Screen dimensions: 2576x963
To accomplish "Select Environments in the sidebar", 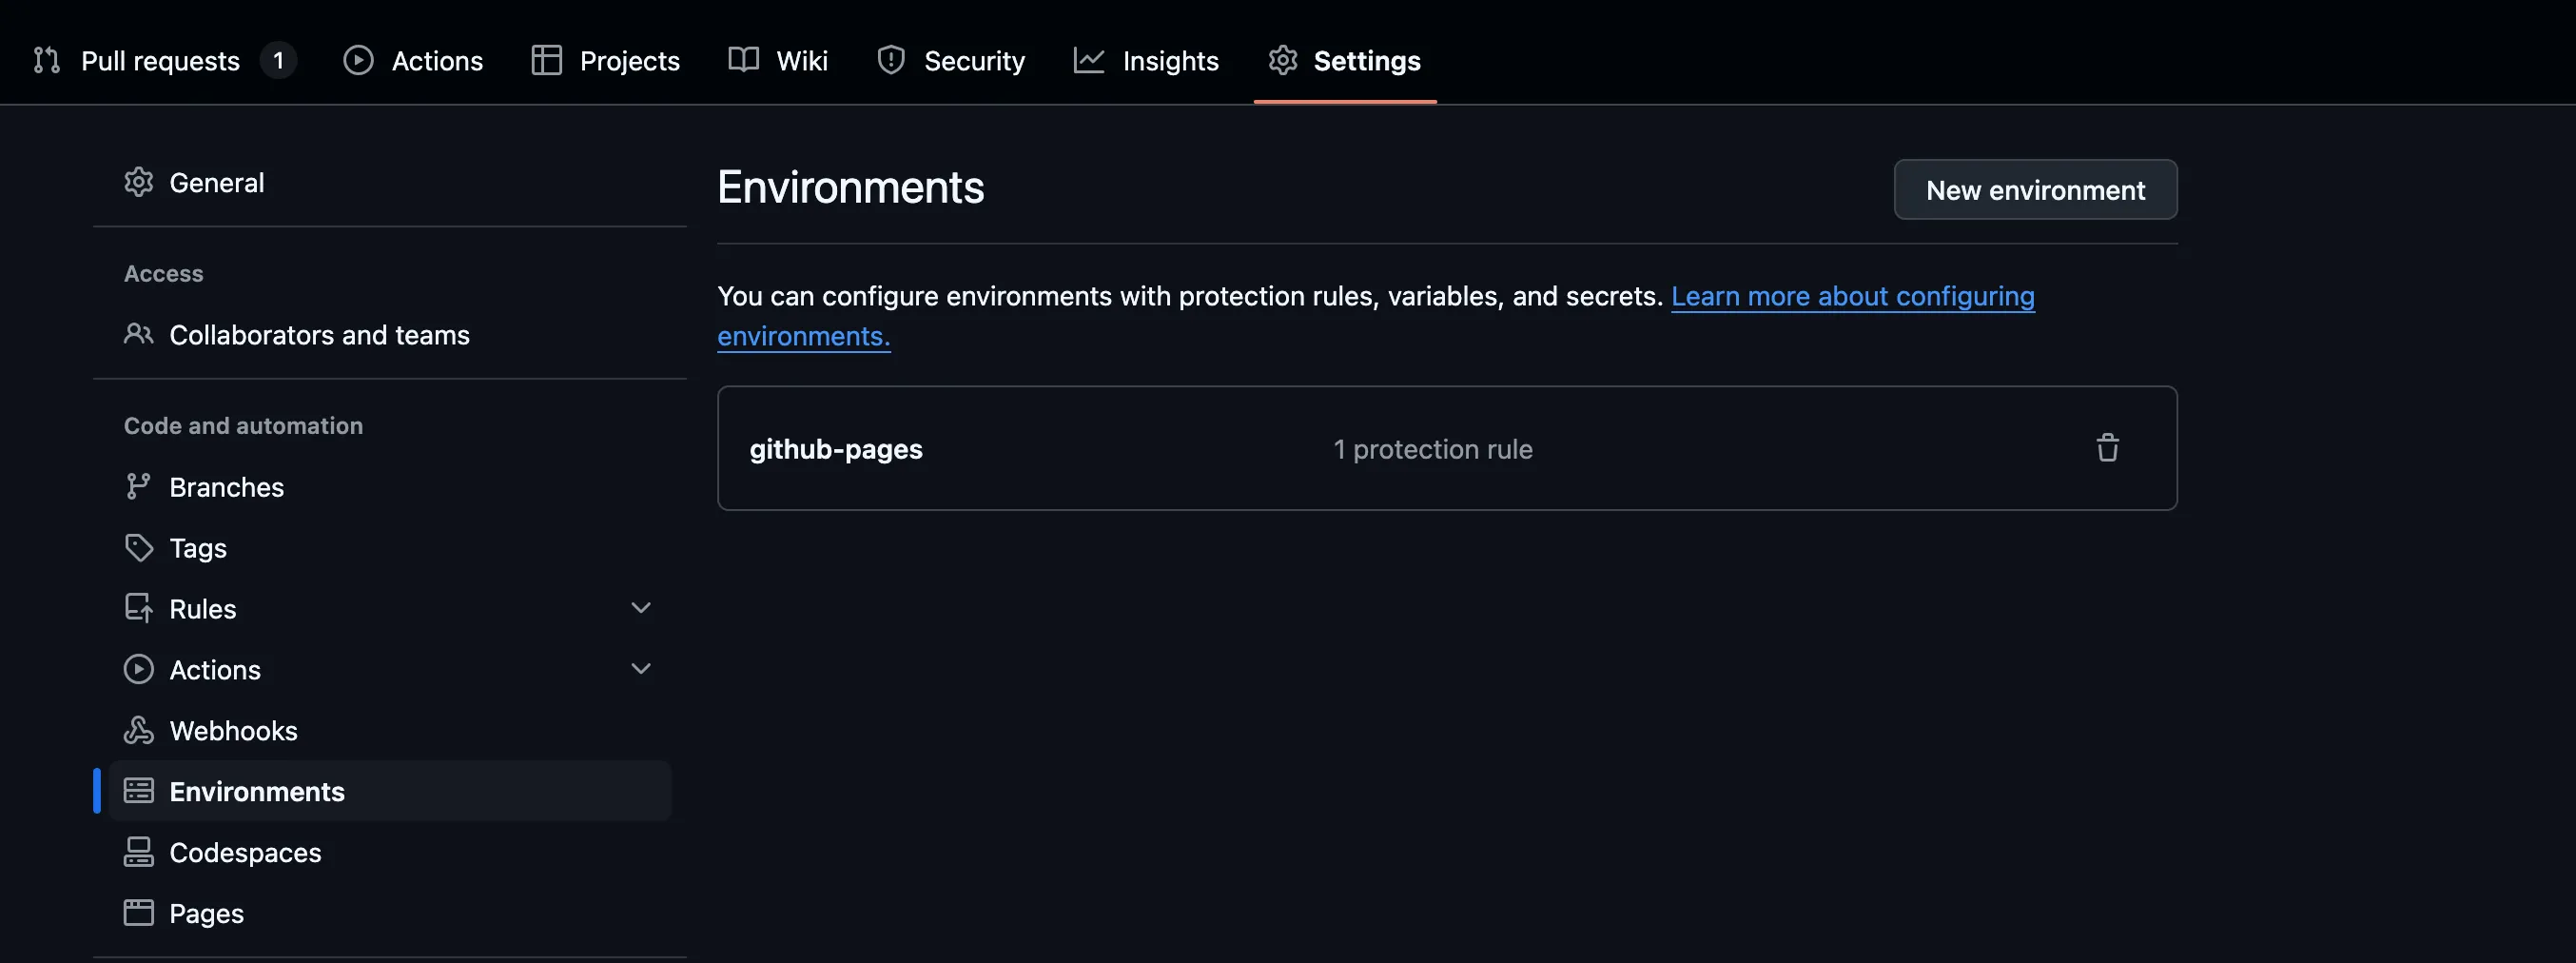I will click(257, 791).
